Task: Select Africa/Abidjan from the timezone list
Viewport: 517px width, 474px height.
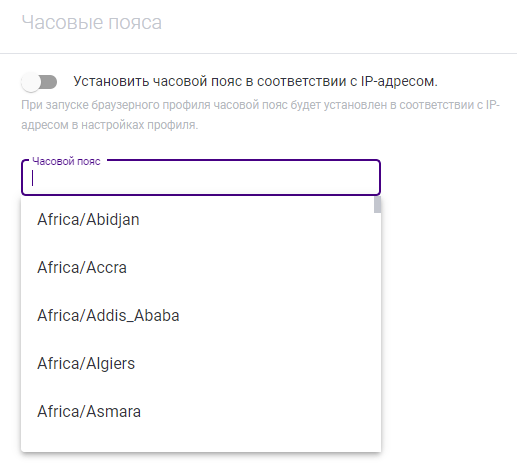Action: tap(201, 220)
